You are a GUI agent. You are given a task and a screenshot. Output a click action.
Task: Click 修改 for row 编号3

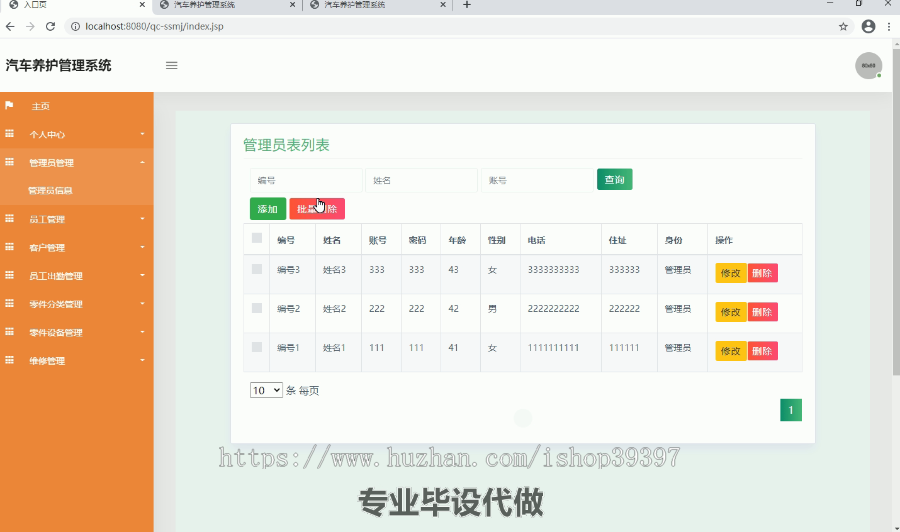pyautogui.click(x=730, y=273)
